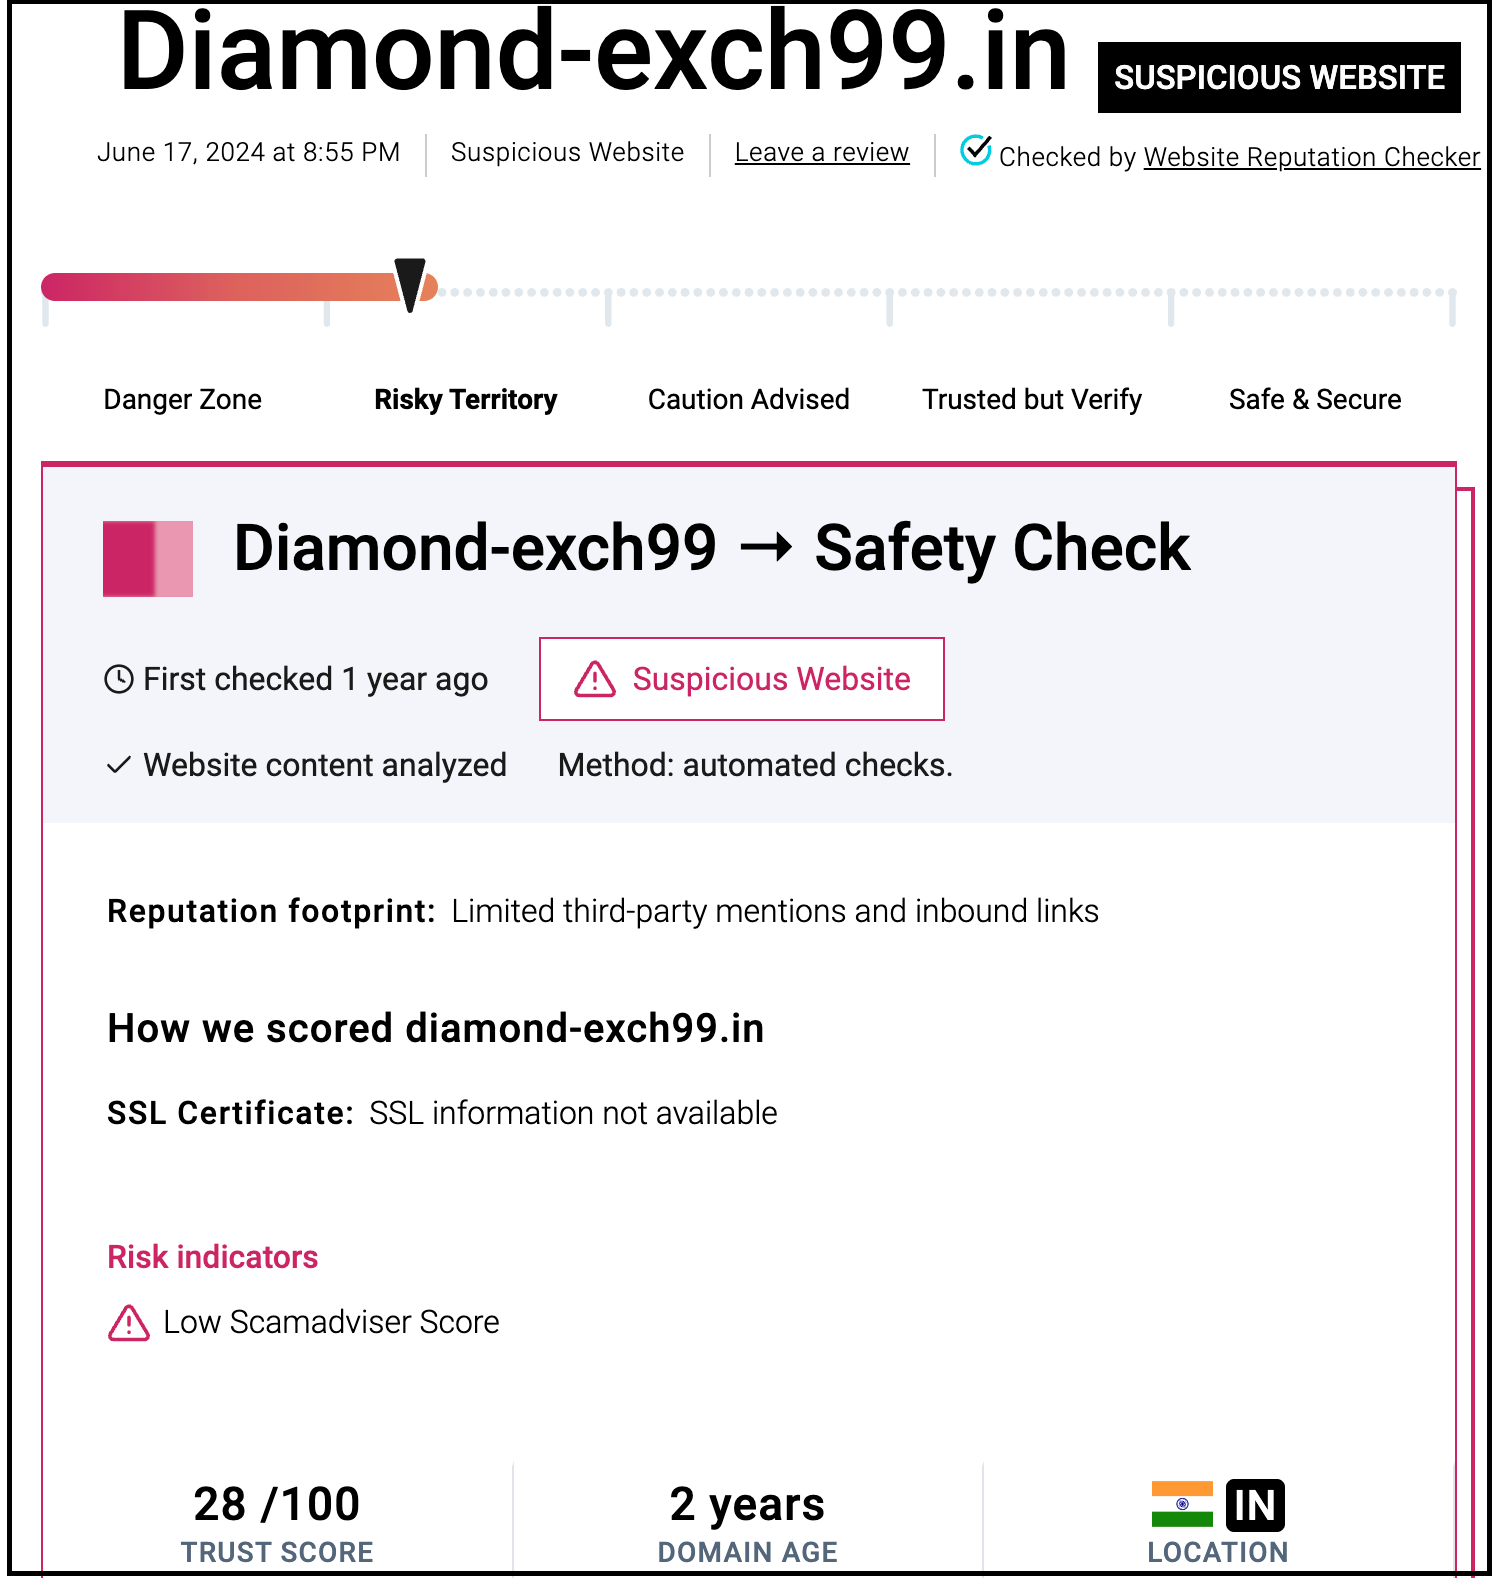This screenshot has width=1498, height=1578.
Task: Click the pink Risk indicators heading
Action: tap(212, 1257)
